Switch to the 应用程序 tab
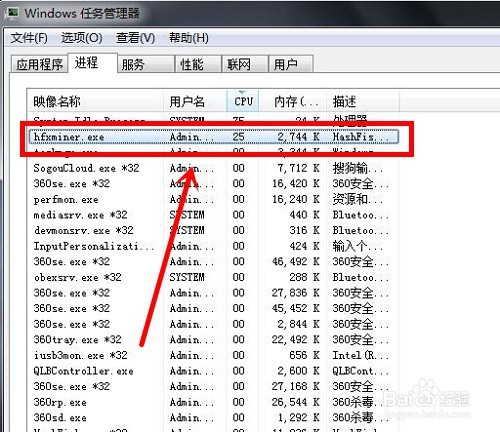 (x=39, y=64)
